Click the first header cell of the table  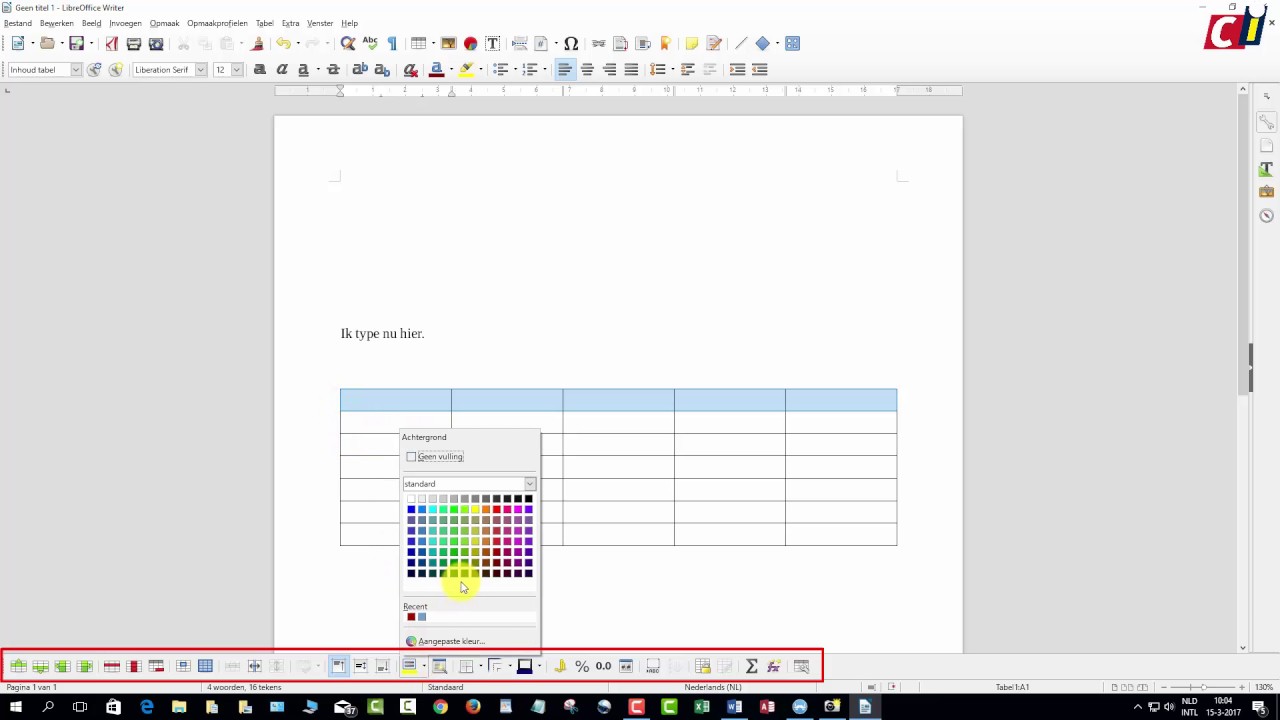click(396, 400)
